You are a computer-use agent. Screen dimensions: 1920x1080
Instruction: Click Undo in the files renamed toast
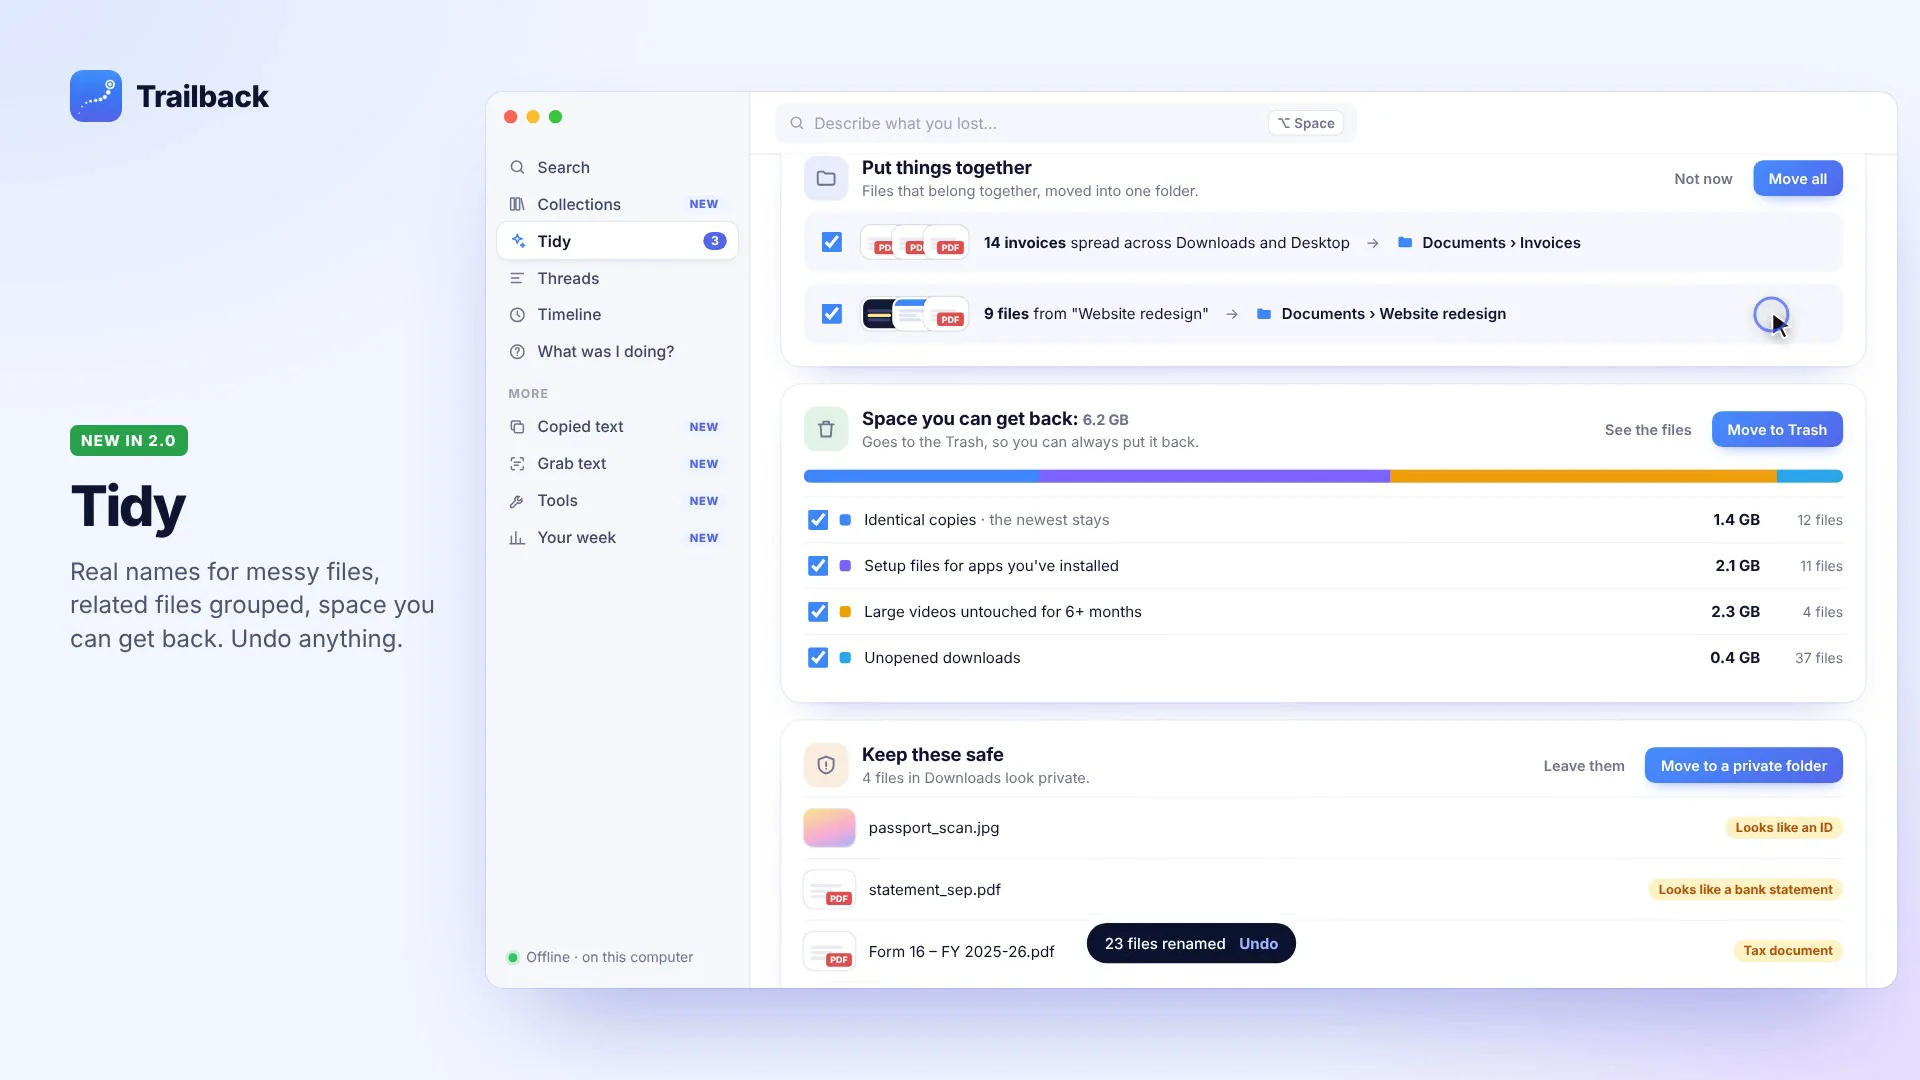point(1258,944)
